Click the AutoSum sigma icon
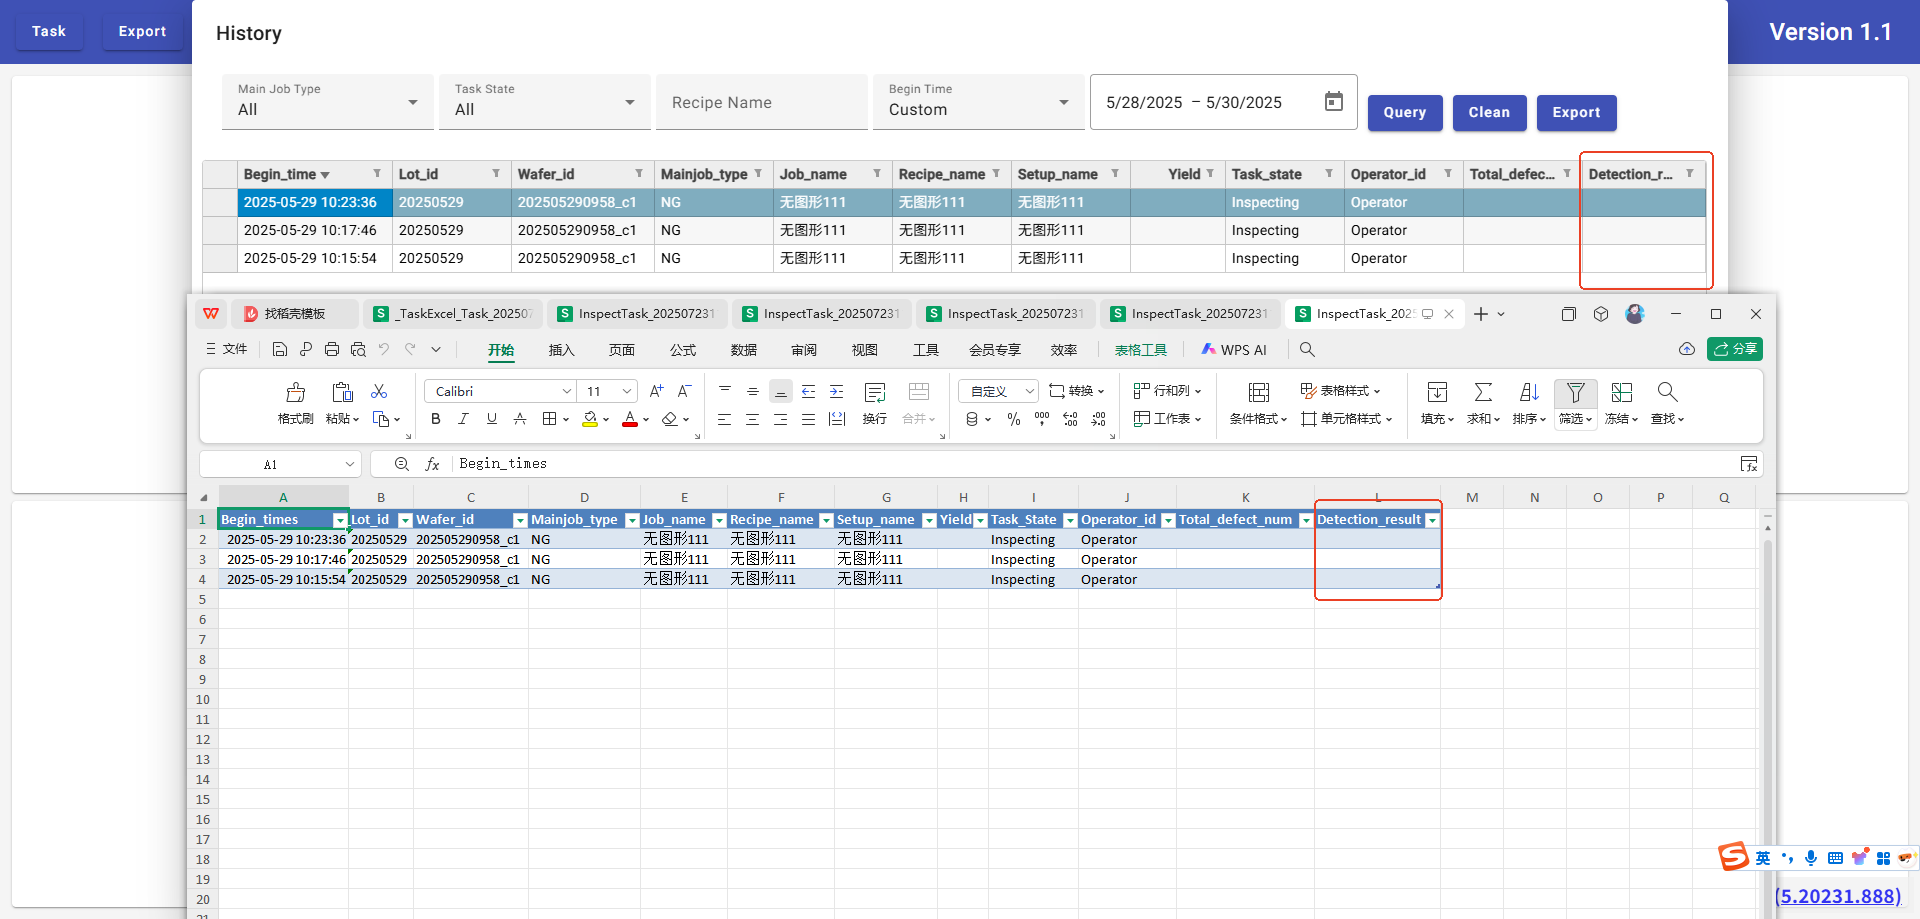 pyautogui.click(x=1483, y=392)
